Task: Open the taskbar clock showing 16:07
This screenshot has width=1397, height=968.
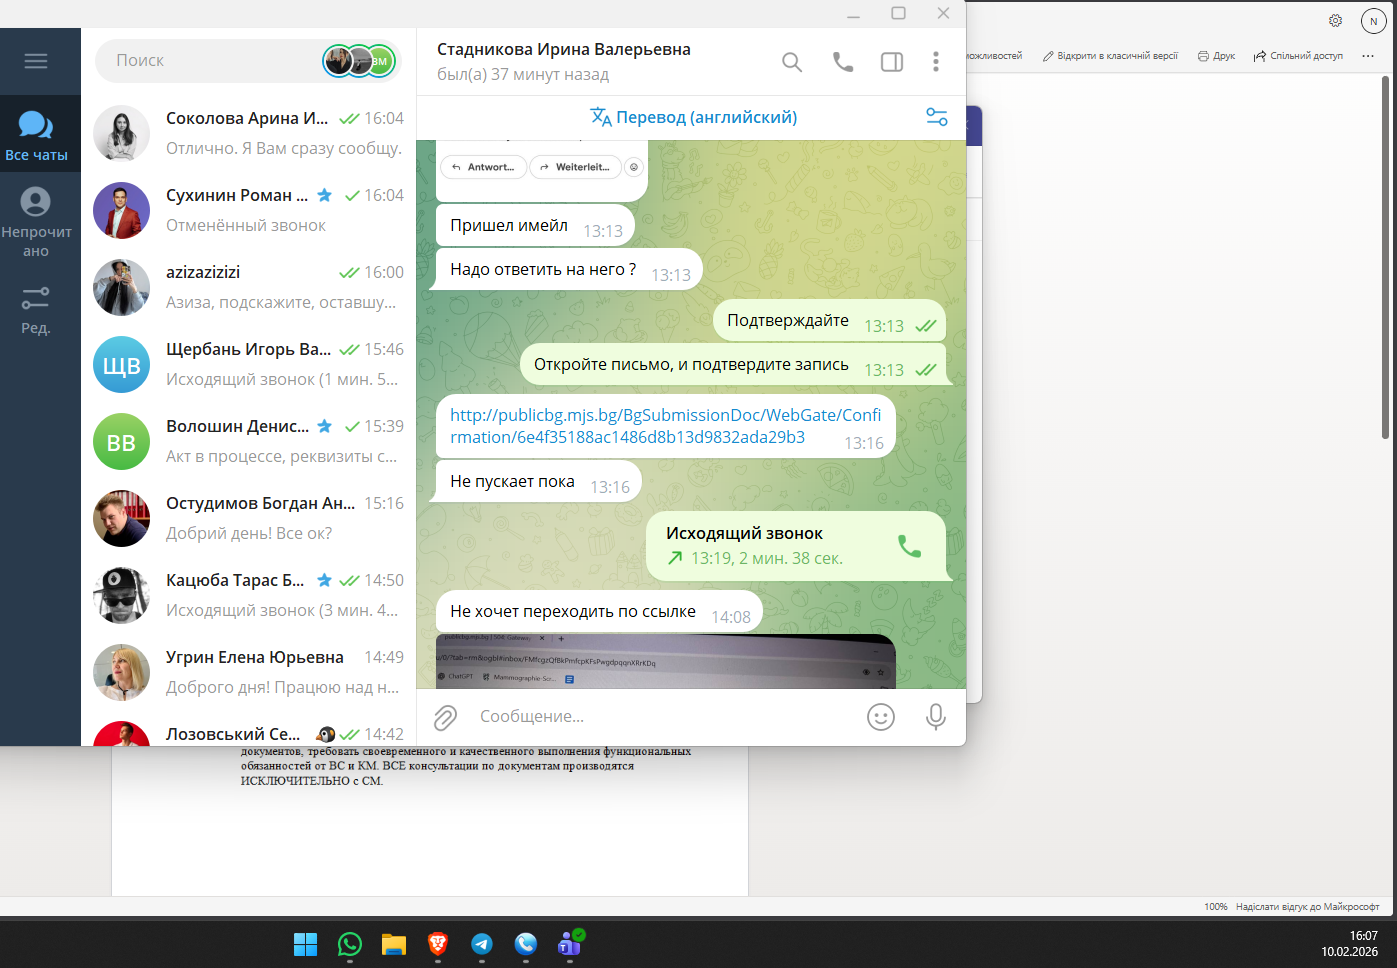Action: 1350,944
